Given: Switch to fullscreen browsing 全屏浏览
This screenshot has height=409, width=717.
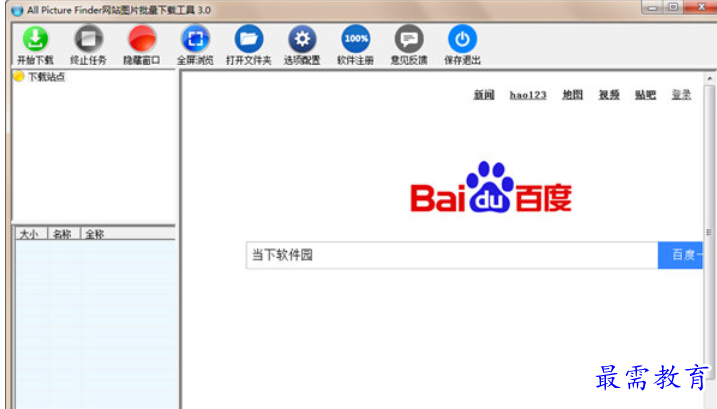Looking at the screenshot, I should click(x=195, y=39).
